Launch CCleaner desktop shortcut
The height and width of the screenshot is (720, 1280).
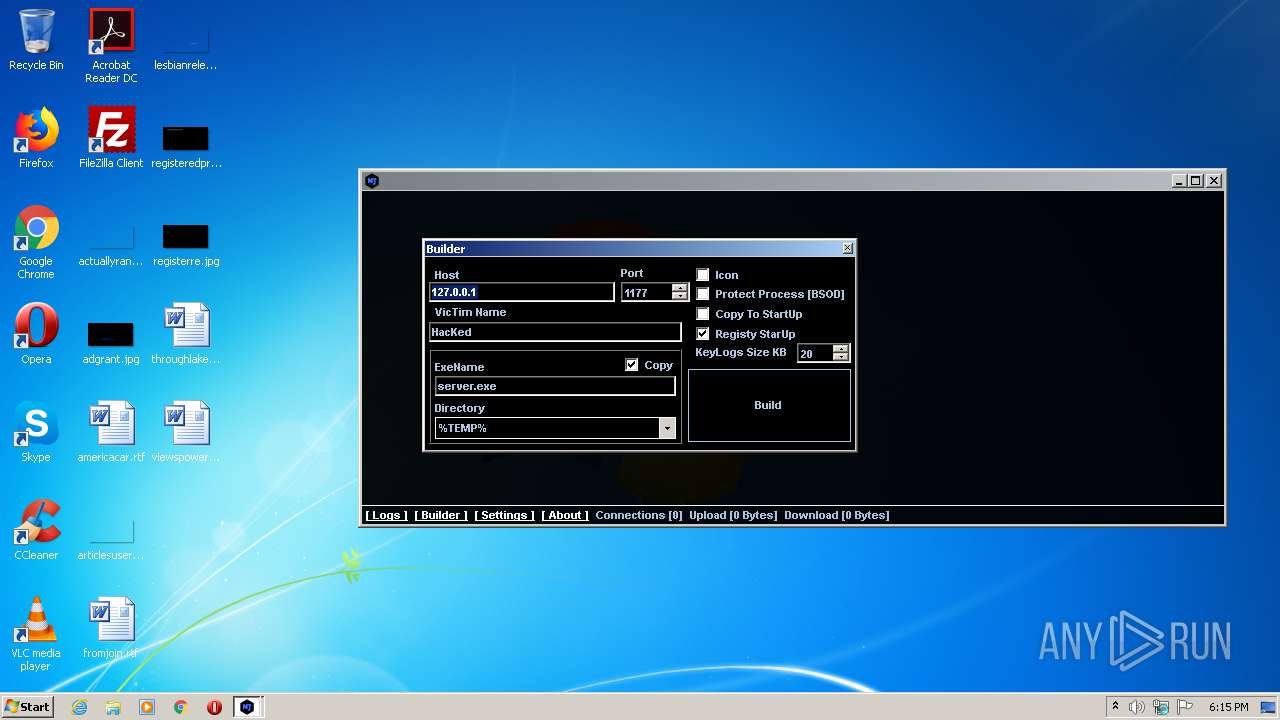(x=36, y=530)
